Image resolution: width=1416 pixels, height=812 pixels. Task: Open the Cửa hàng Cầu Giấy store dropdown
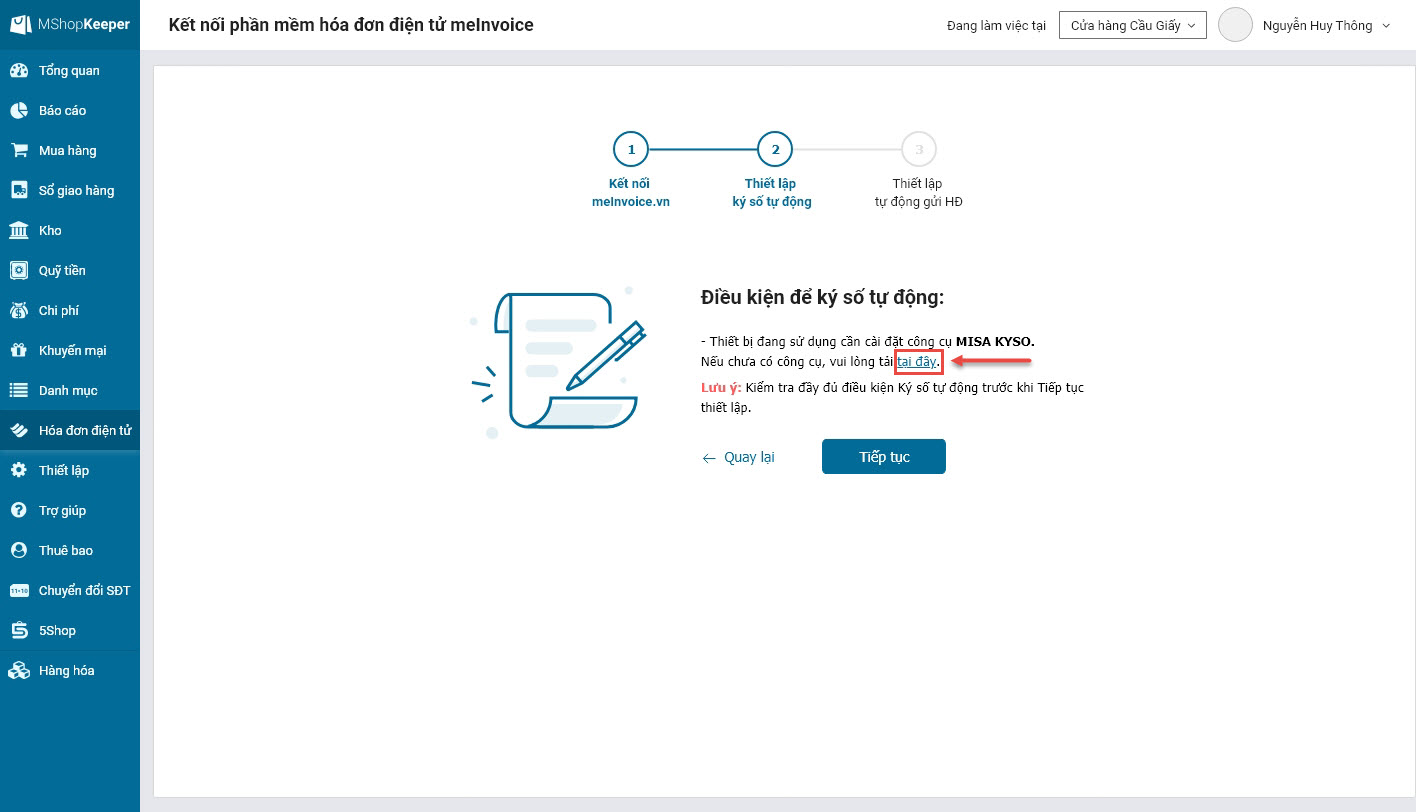click(x=1133, y=25)
